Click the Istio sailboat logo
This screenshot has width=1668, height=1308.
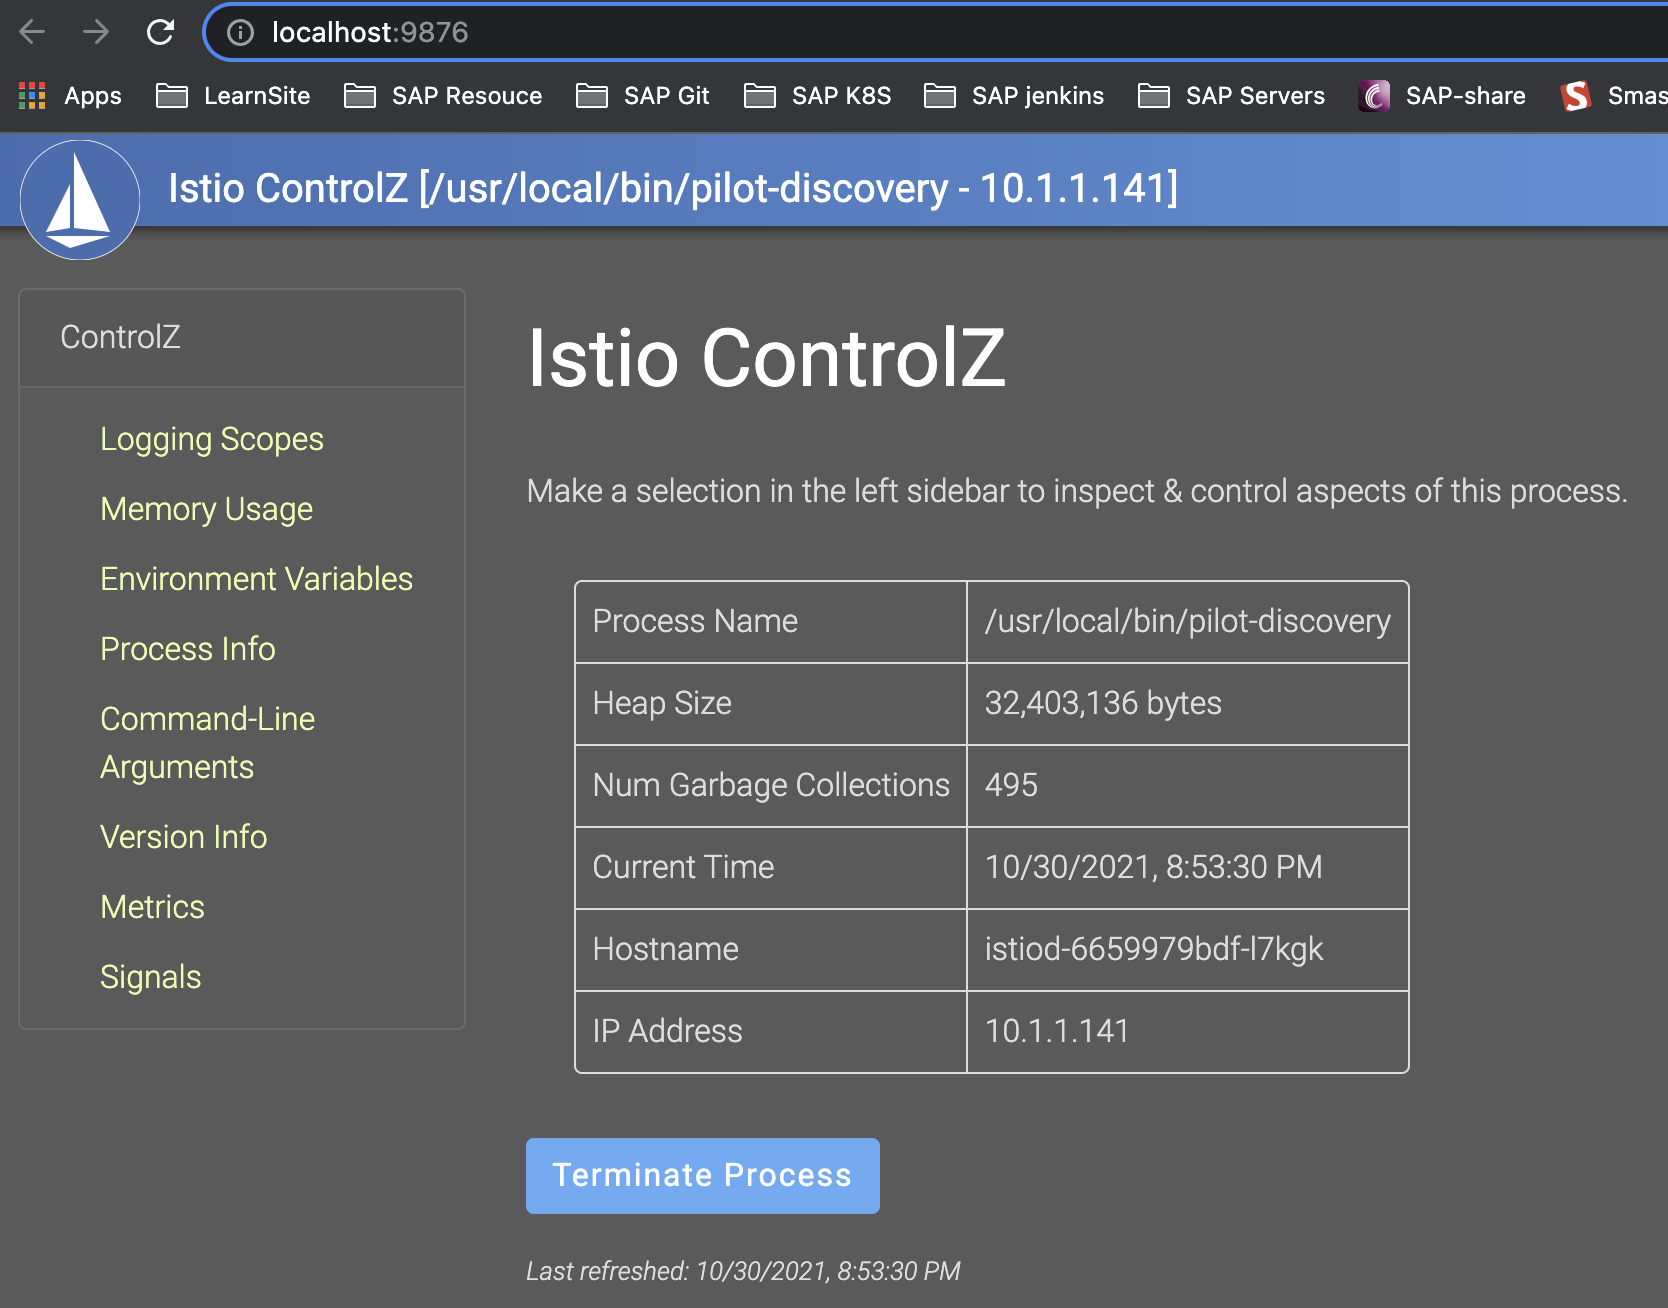pyautogui.click(x=80, y=200)
